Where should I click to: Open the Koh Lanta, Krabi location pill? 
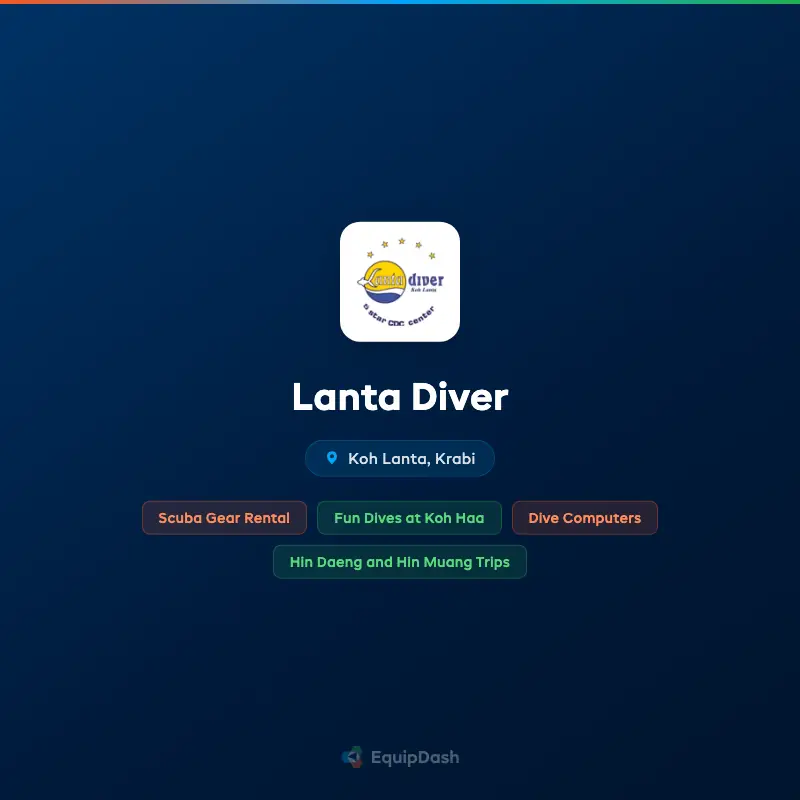(x=399, y=458)
